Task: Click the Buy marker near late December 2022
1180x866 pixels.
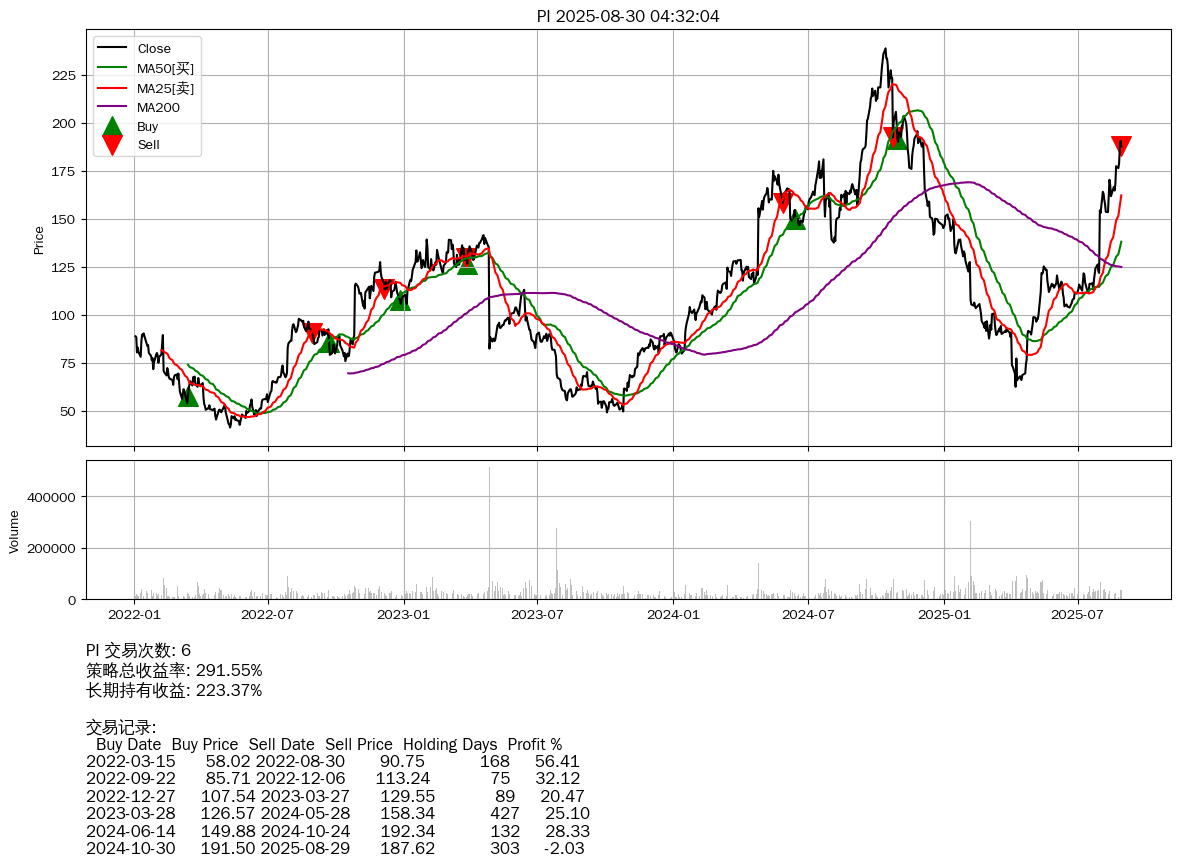Action: coord(399,300)
